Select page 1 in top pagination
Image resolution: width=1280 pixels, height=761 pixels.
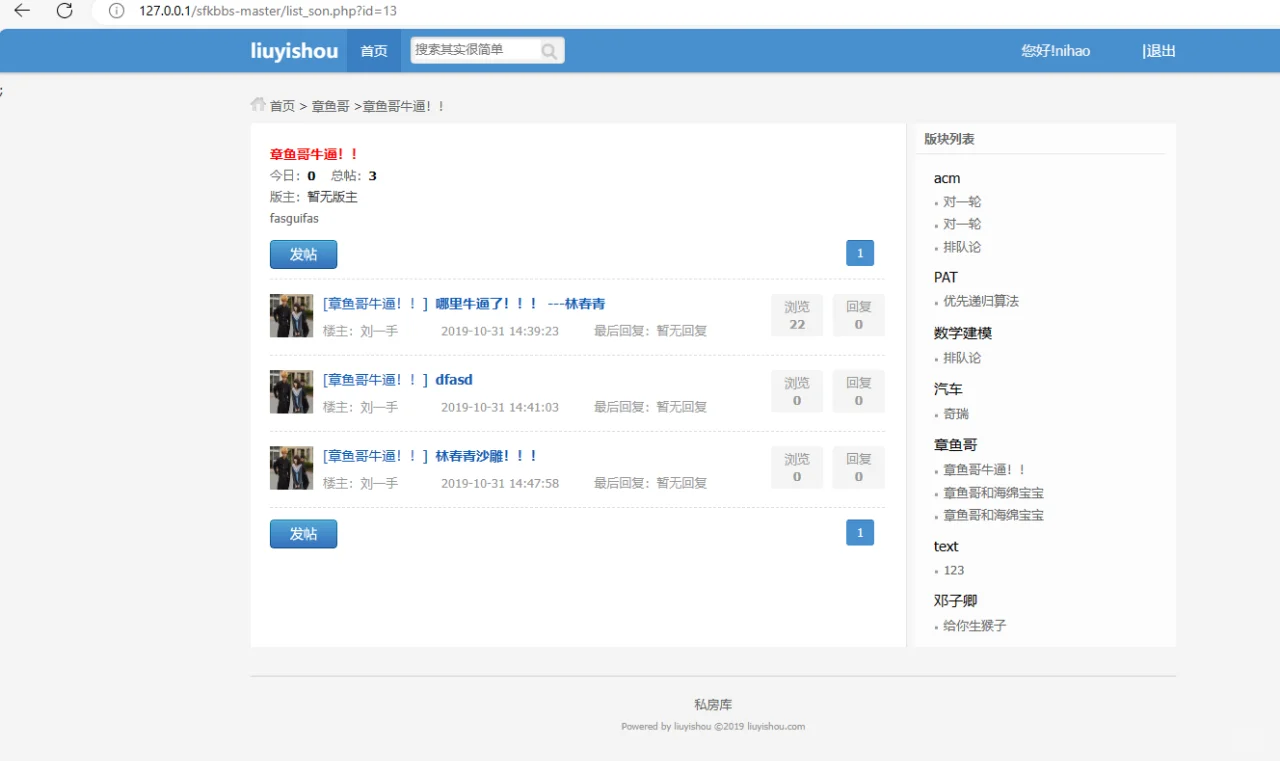(x=859, y=253)
